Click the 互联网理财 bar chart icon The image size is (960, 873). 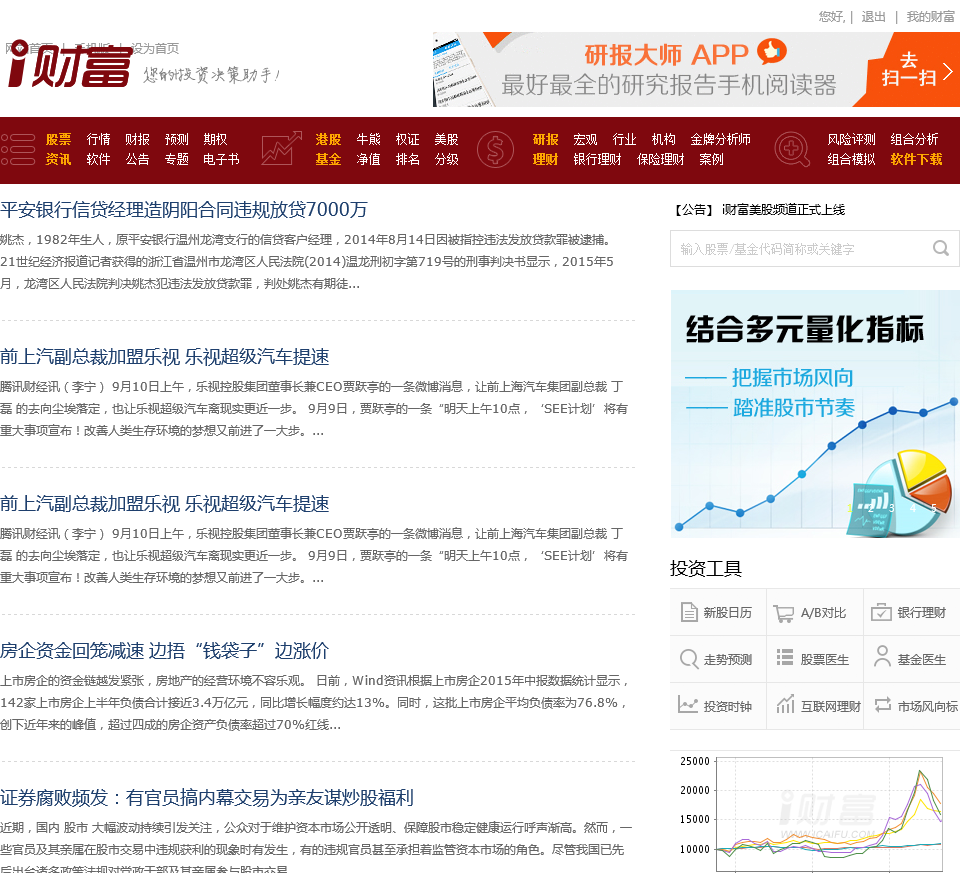[785, 704]
